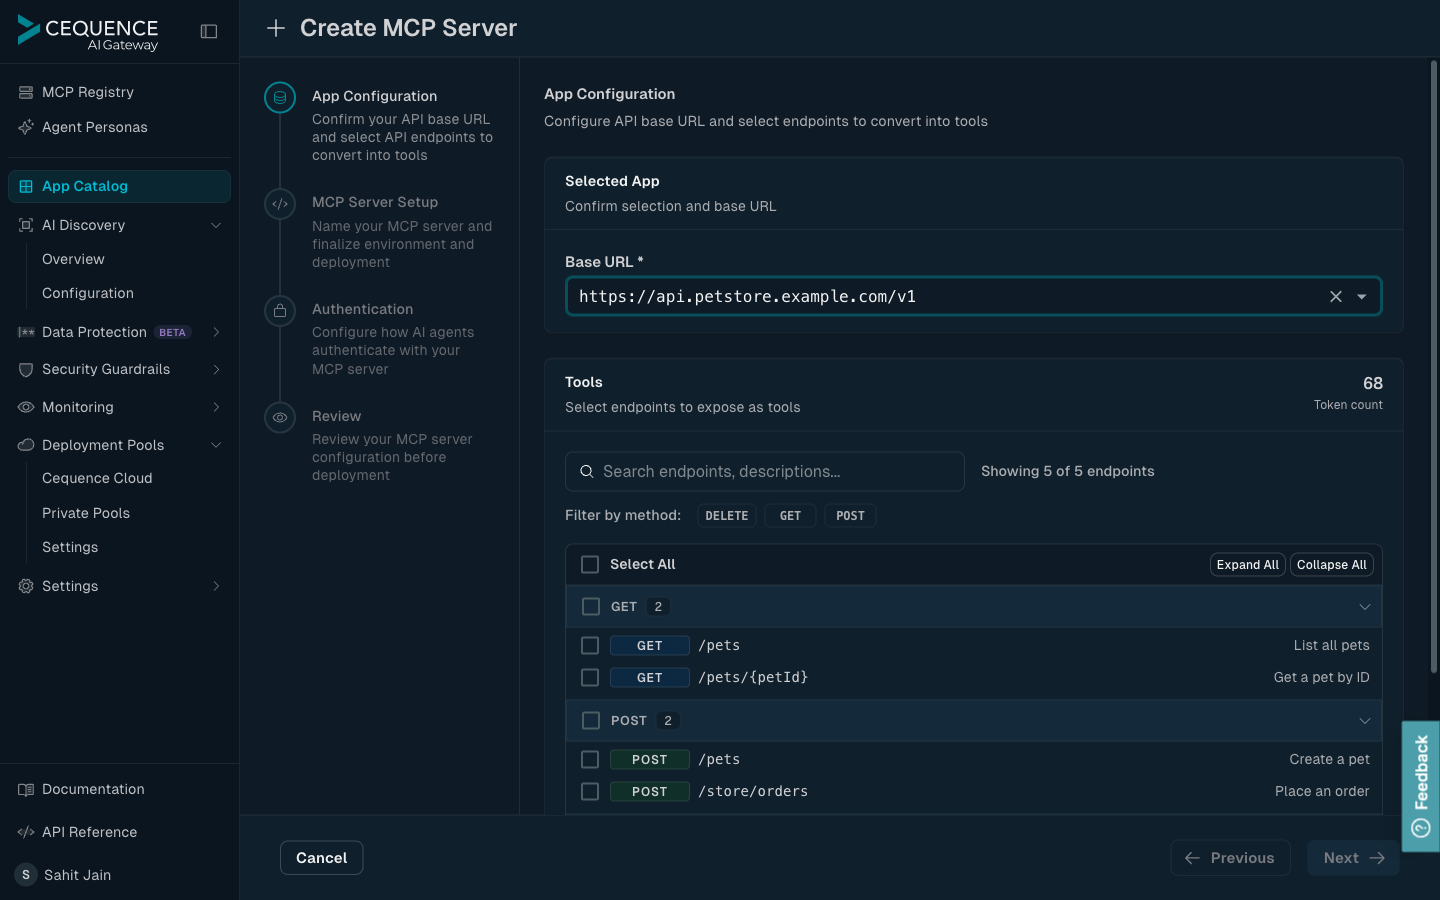Image resolution: width=1440 pixels, height=900 pixels.
Task: Filter endpoints by GET method
Action: click(790, 516)
